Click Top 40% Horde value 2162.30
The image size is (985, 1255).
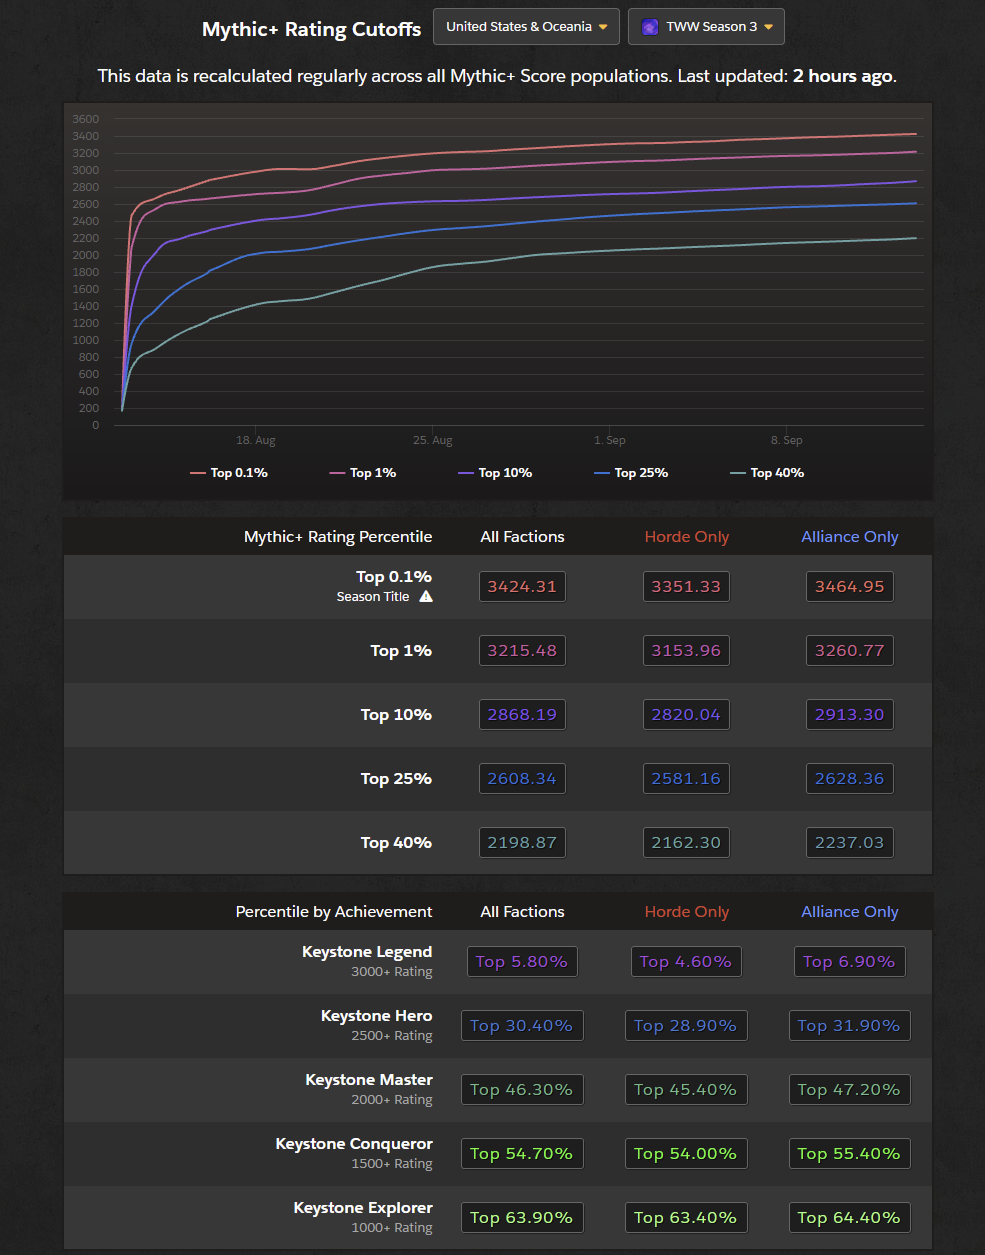coord(686,843)
